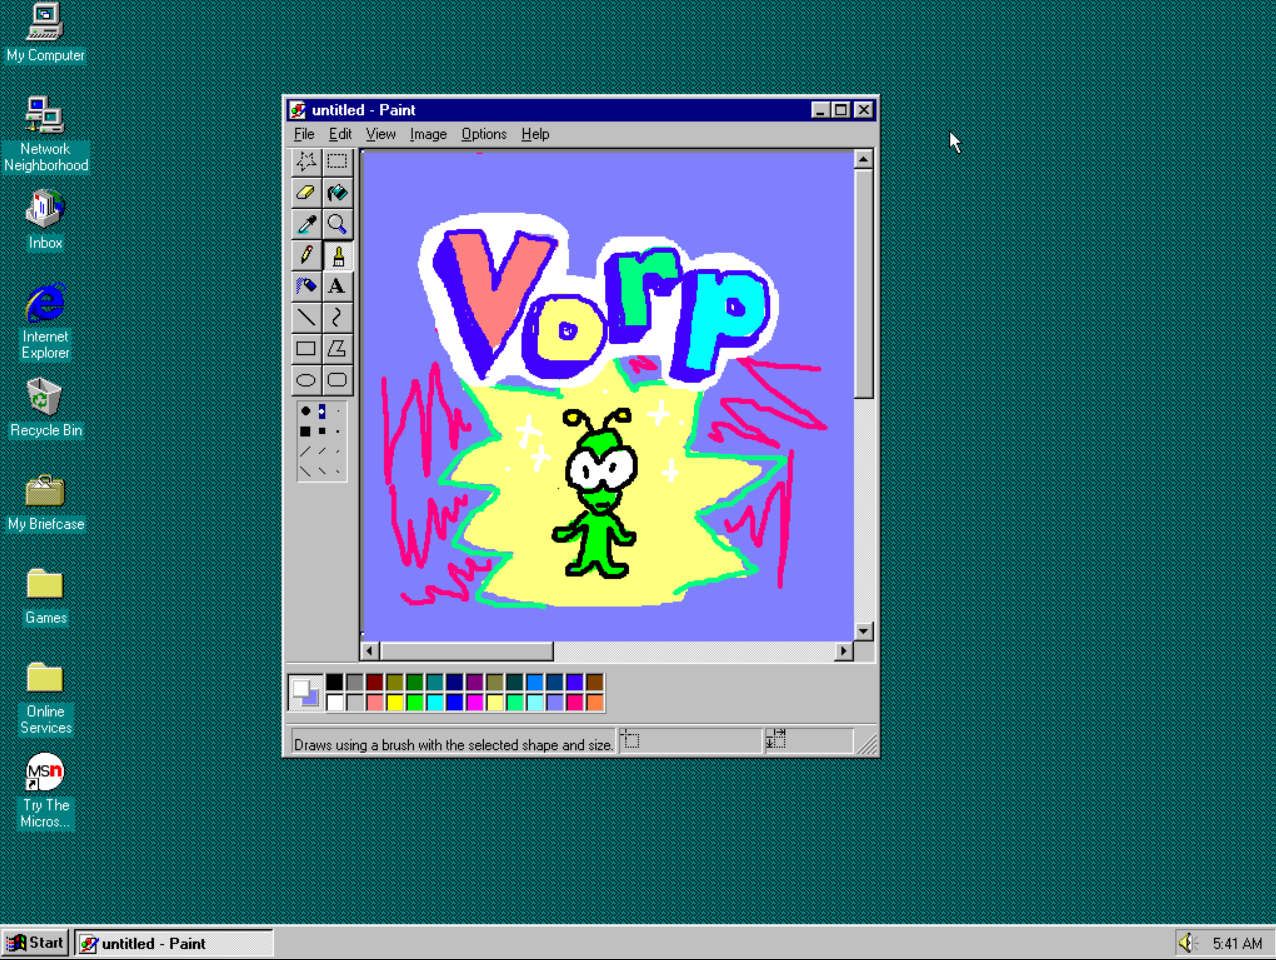
Task: Pick the brown color swatch
Action: pos(595,682)
